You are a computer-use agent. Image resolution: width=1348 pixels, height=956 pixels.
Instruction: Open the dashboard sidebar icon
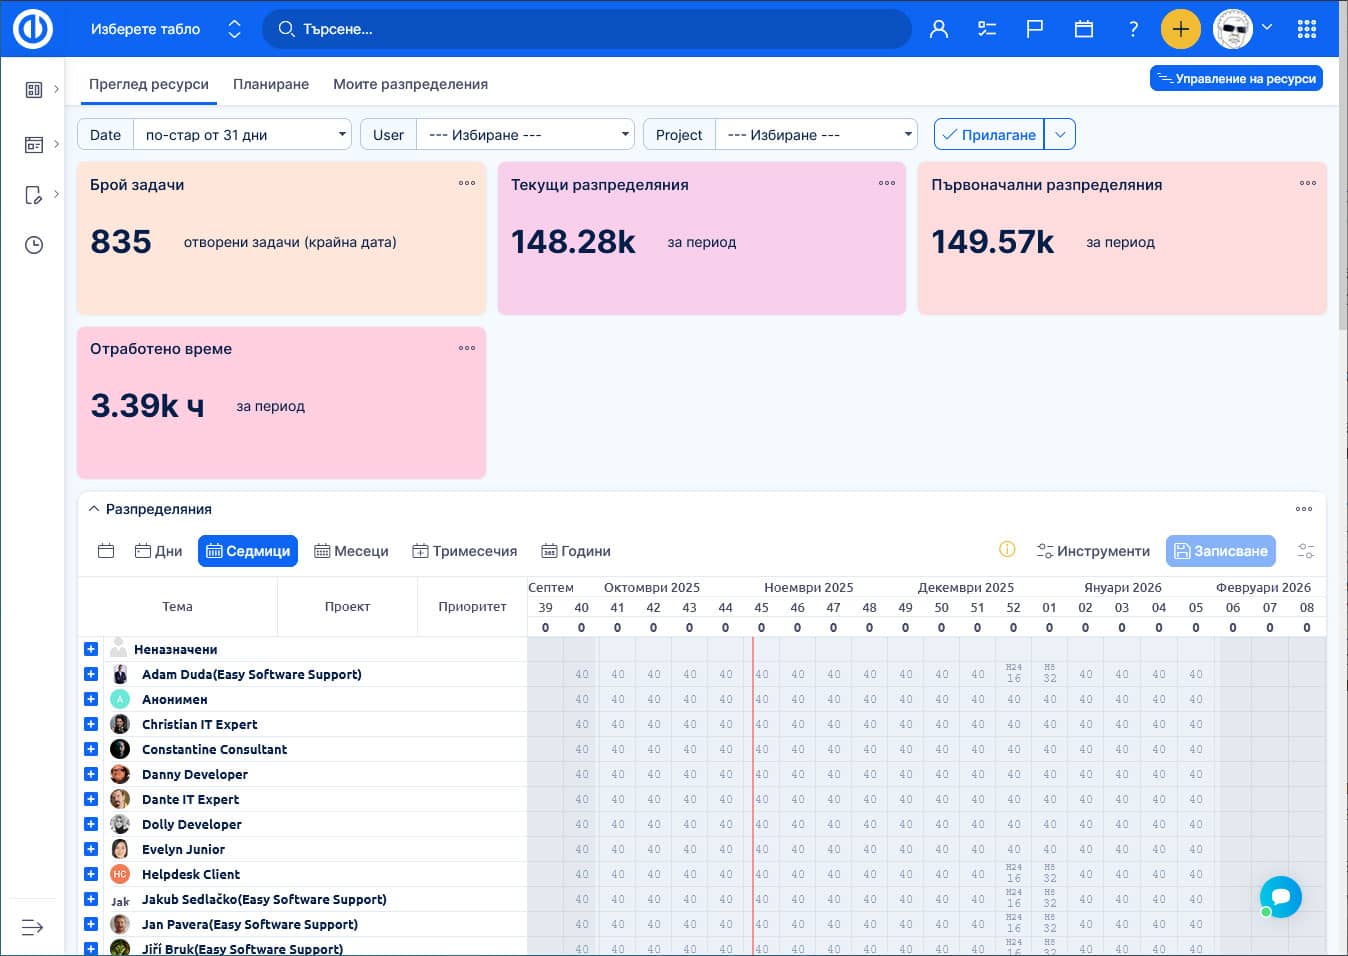tap(33, 90)
